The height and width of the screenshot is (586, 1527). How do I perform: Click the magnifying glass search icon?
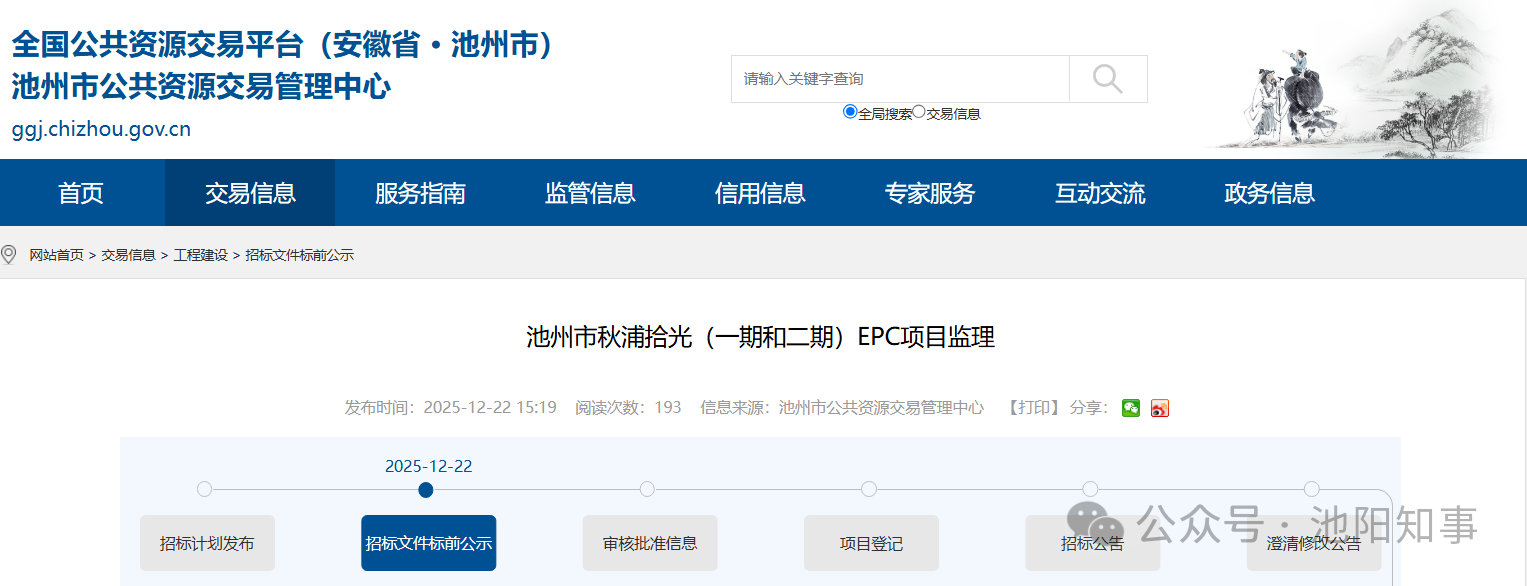[1107, 79]
